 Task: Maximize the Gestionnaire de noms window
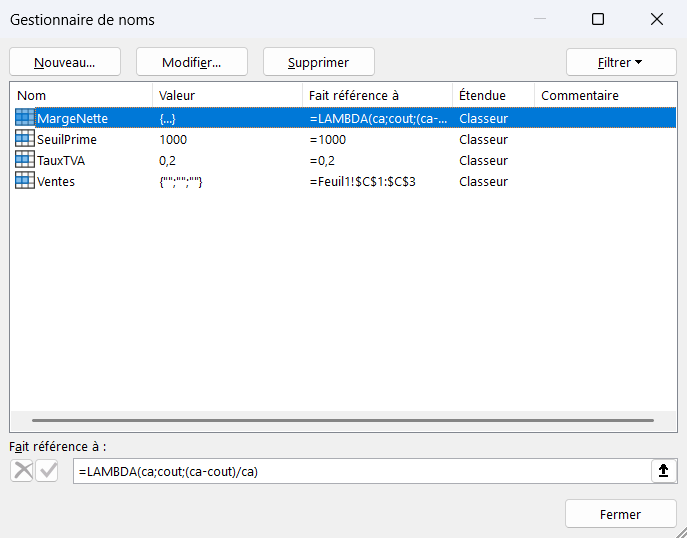[598, 19]
